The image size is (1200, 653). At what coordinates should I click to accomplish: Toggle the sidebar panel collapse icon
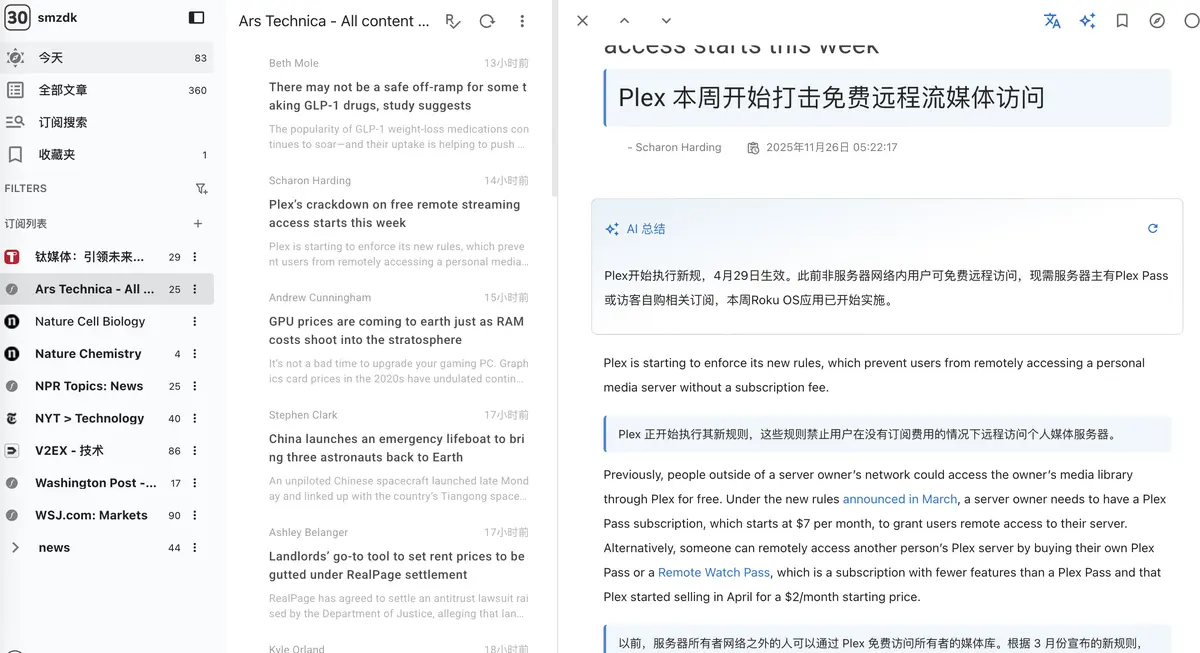[196, 17]
